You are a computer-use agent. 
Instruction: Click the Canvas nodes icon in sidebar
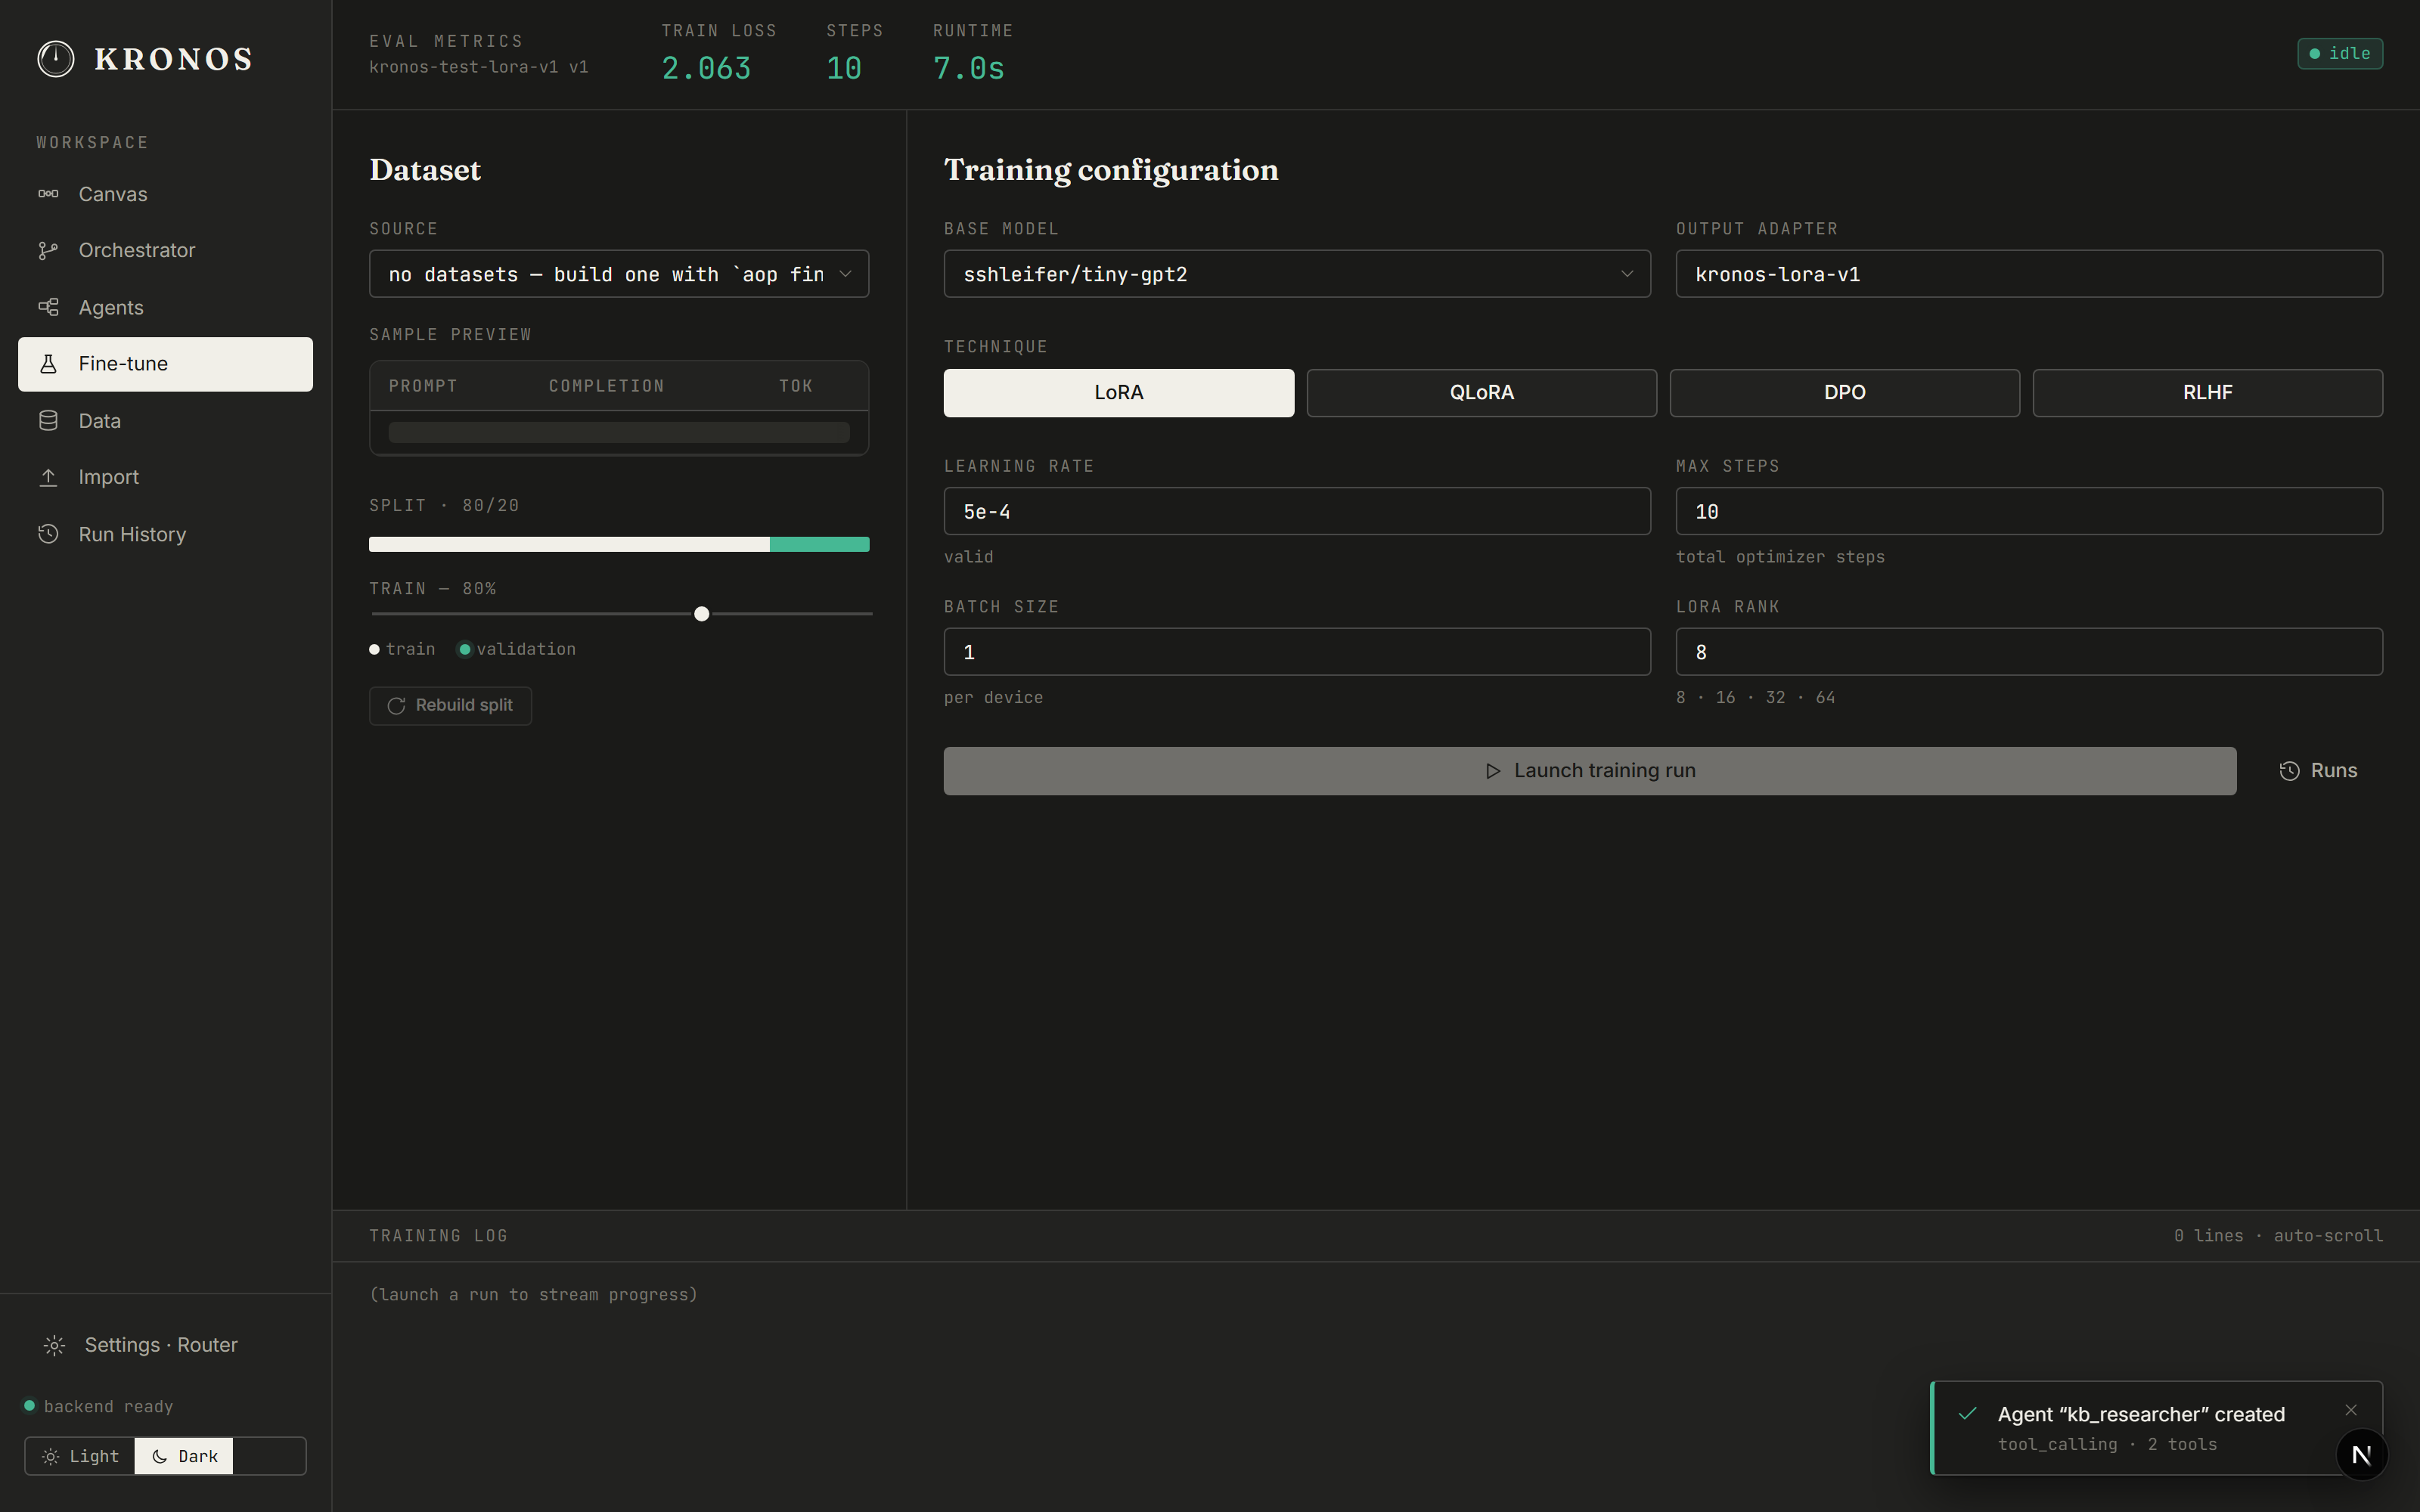(48, 194)
